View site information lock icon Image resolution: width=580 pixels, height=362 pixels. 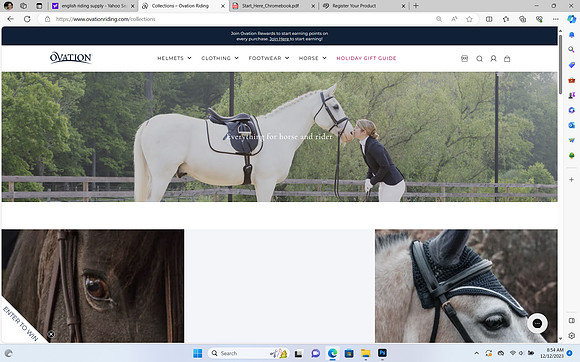click(x=47, y=19)
